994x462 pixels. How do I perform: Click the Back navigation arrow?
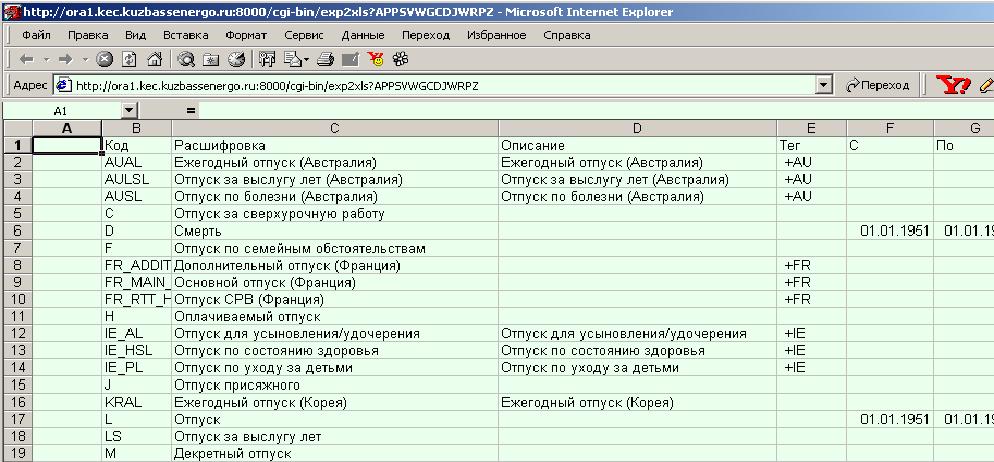click(x=27, y=60)
